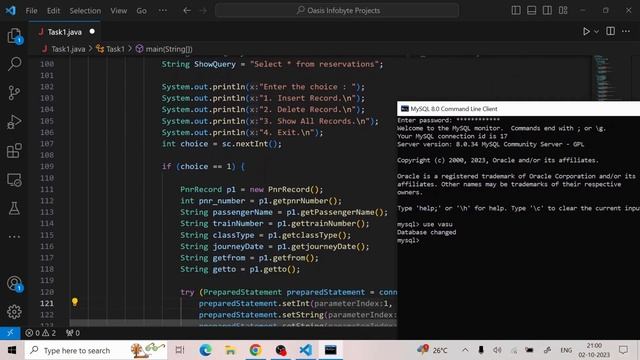Viewport: 640px width, 360px height.
Task: Click the lightbulb code action on line 121
Action: (x=75, y=302)
